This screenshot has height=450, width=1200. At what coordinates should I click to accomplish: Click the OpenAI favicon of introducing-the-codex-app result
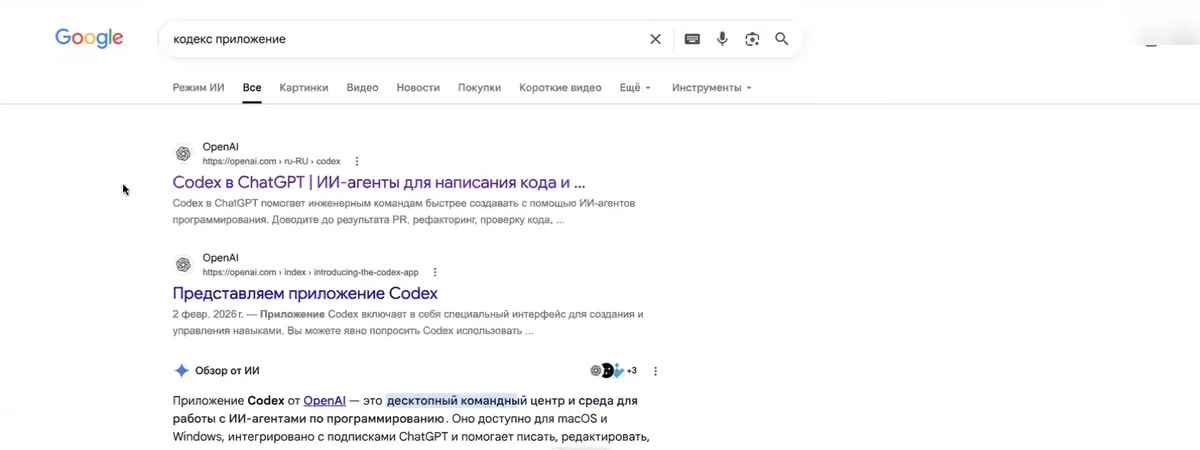[183, 264]
